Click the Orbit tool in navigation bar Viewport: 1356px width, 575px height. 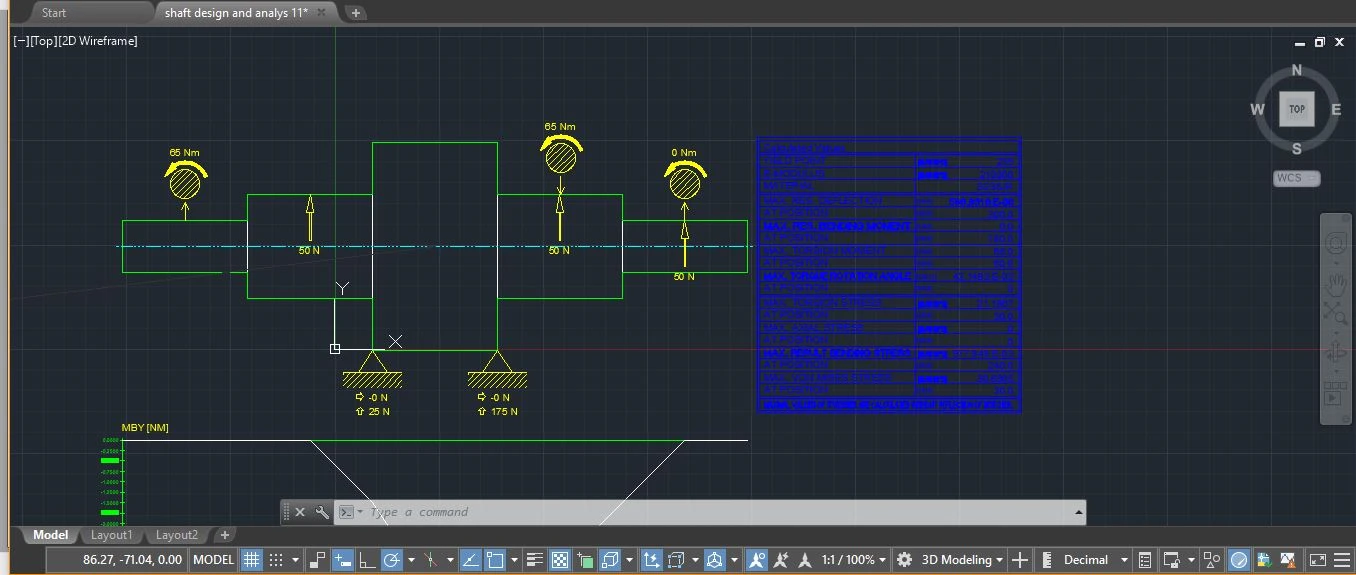tap(1335, 352)
